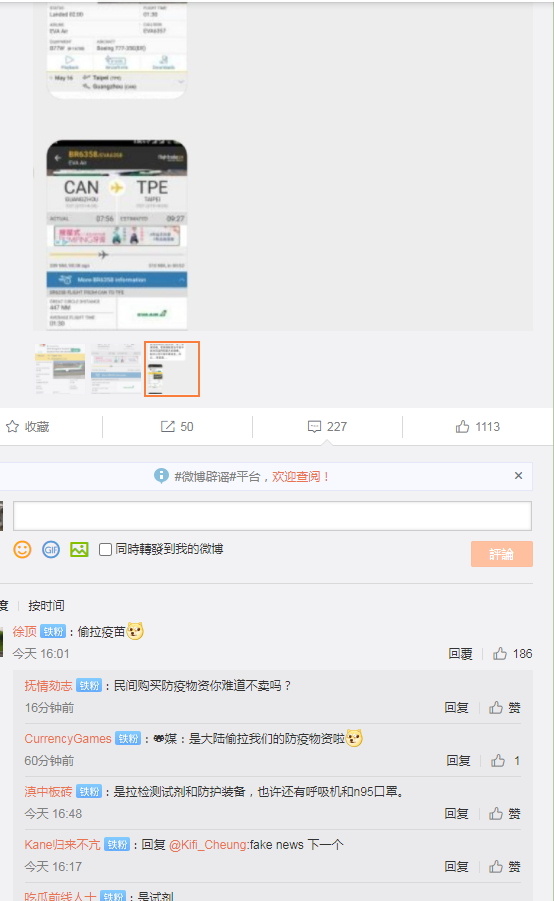Image resolution: width=554 pixels, height=901 pixels.
Task: Click the comment bubble icon with 227
Action: [x=314, y=426]
